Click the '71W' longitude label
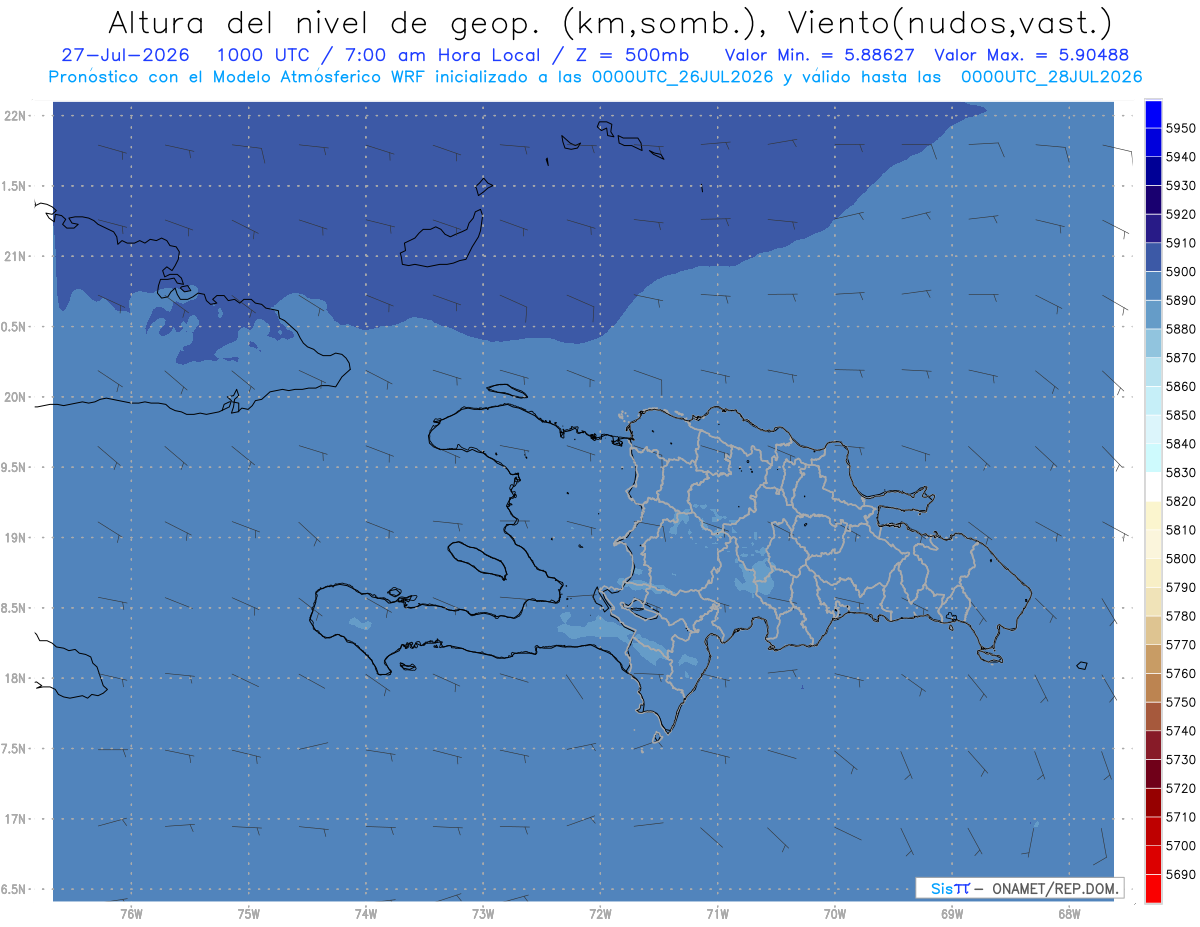 pos(717,913)
